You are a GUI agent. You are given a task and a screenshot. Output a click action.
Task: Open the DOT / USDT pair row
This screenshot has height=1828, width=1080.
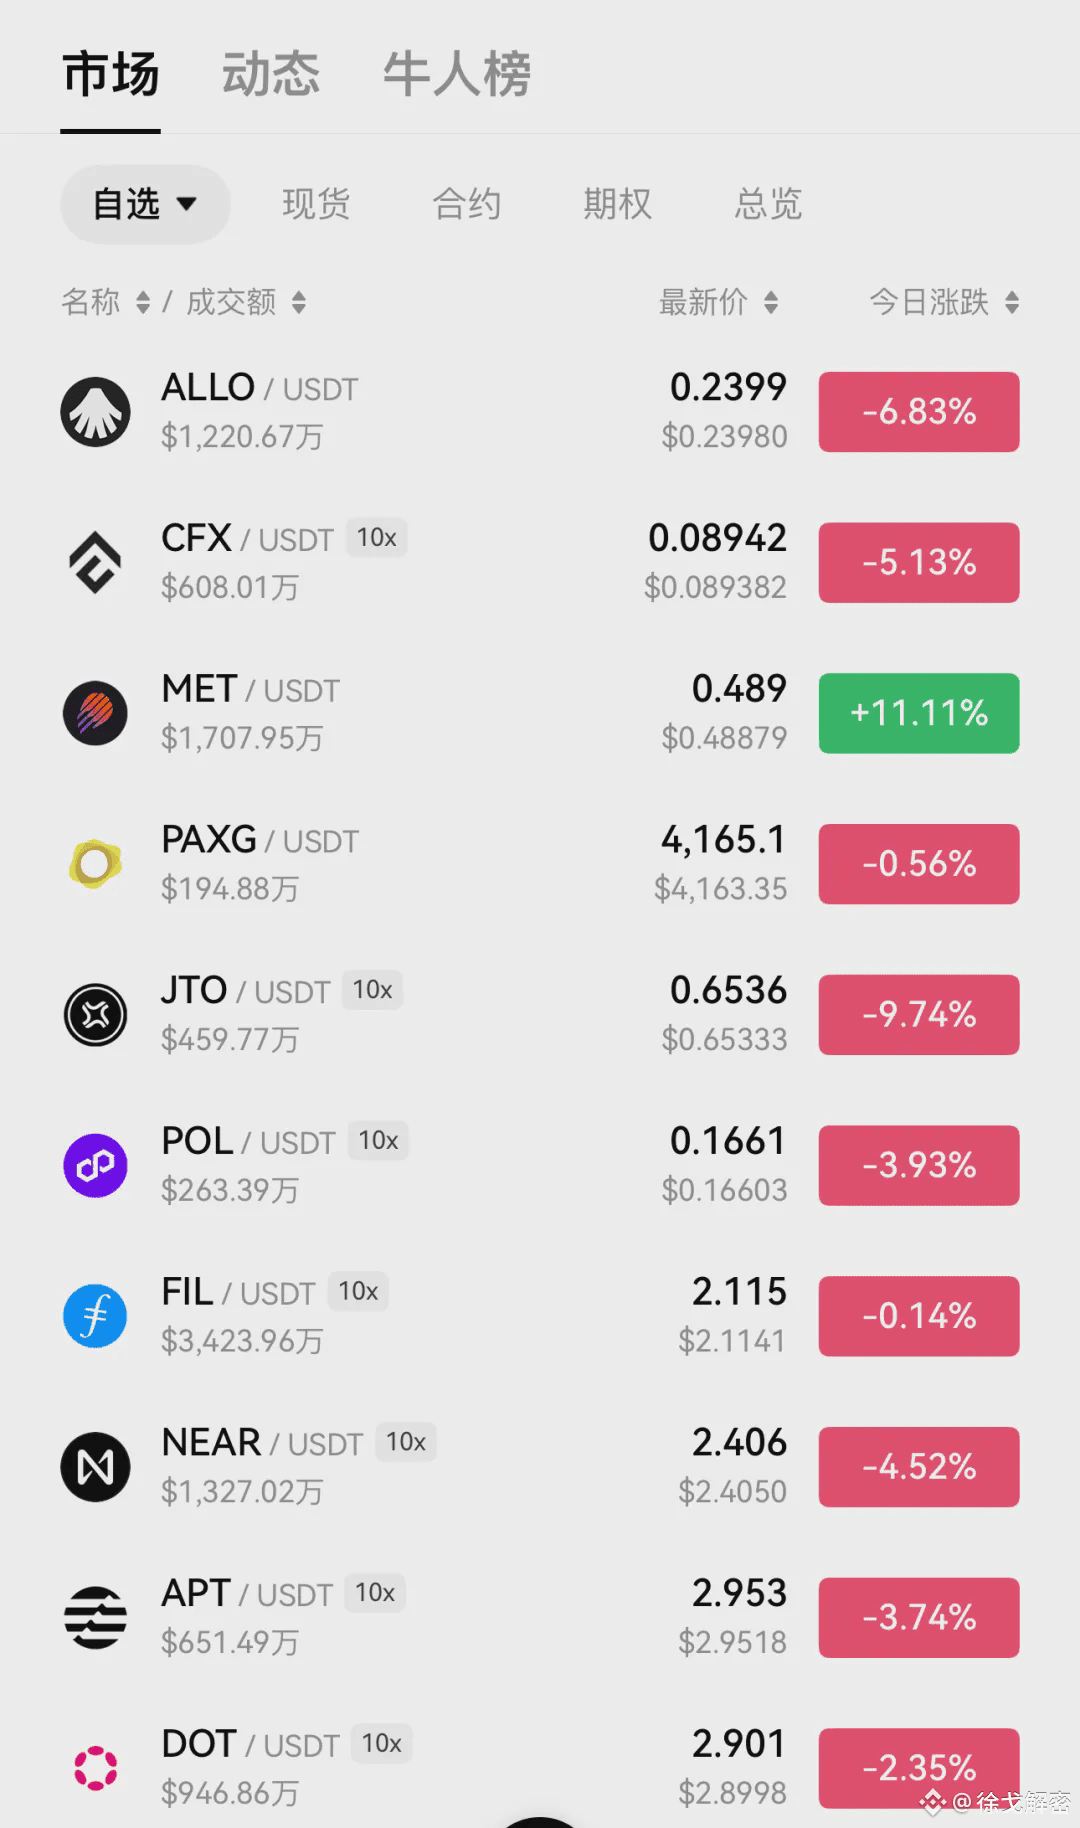click(x=540, y=1767)
